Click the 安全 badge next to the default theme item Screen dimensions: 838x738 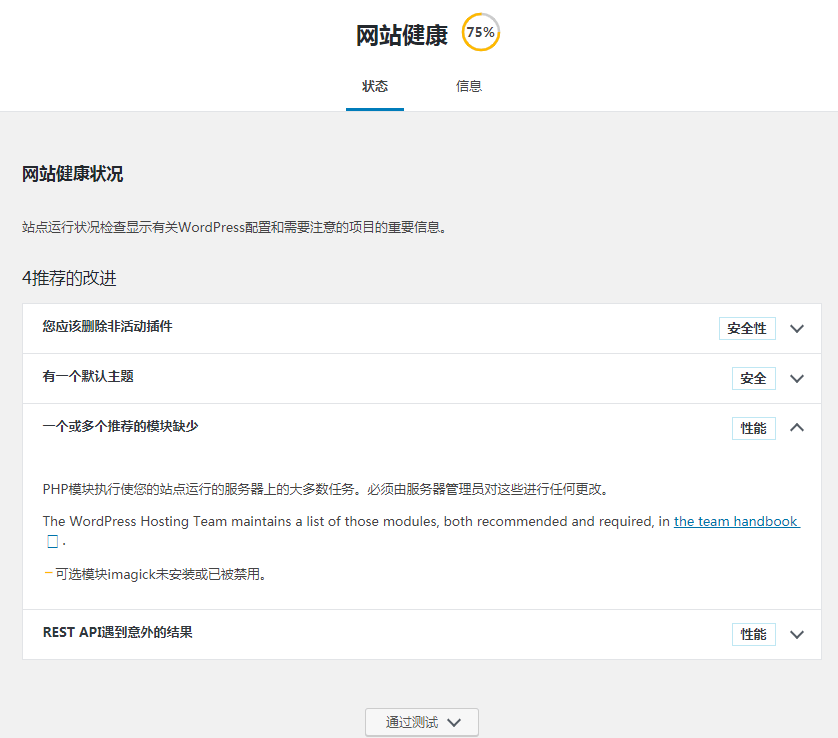[753, 378]
